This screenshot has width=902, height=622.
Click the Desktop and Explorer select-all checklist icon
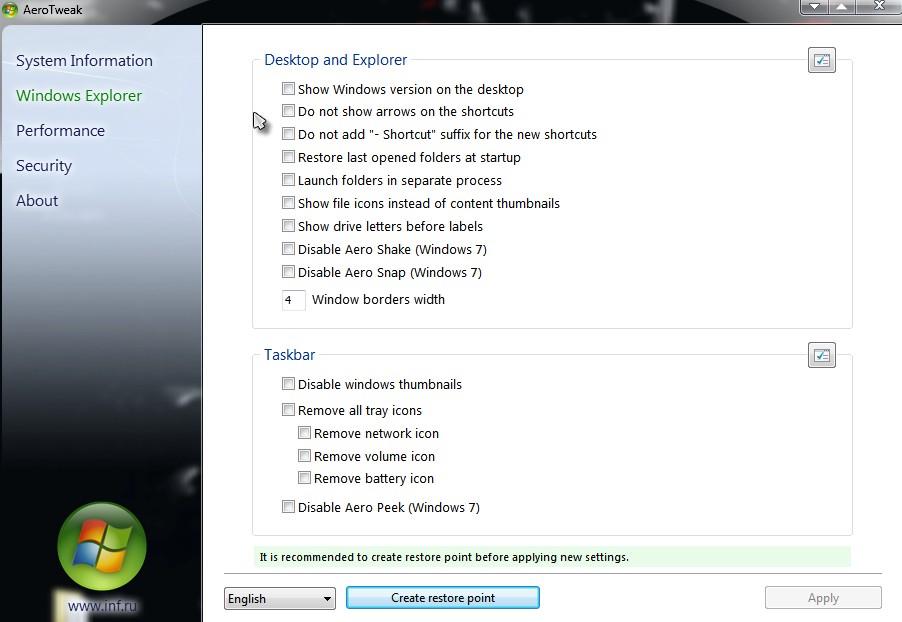point(821,60)
